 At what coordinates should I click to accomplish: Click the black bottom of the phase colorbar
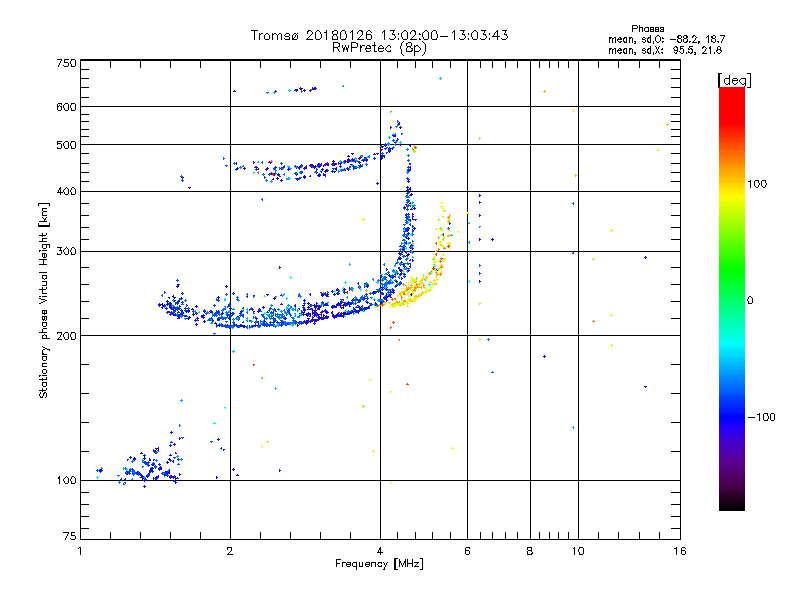(732, 503)
